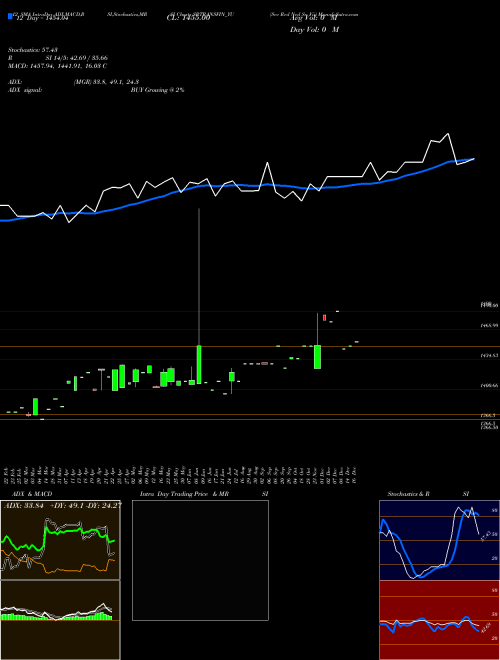Click the empty intraday trading price panel
500x660 pixels.
coord(200,560)
